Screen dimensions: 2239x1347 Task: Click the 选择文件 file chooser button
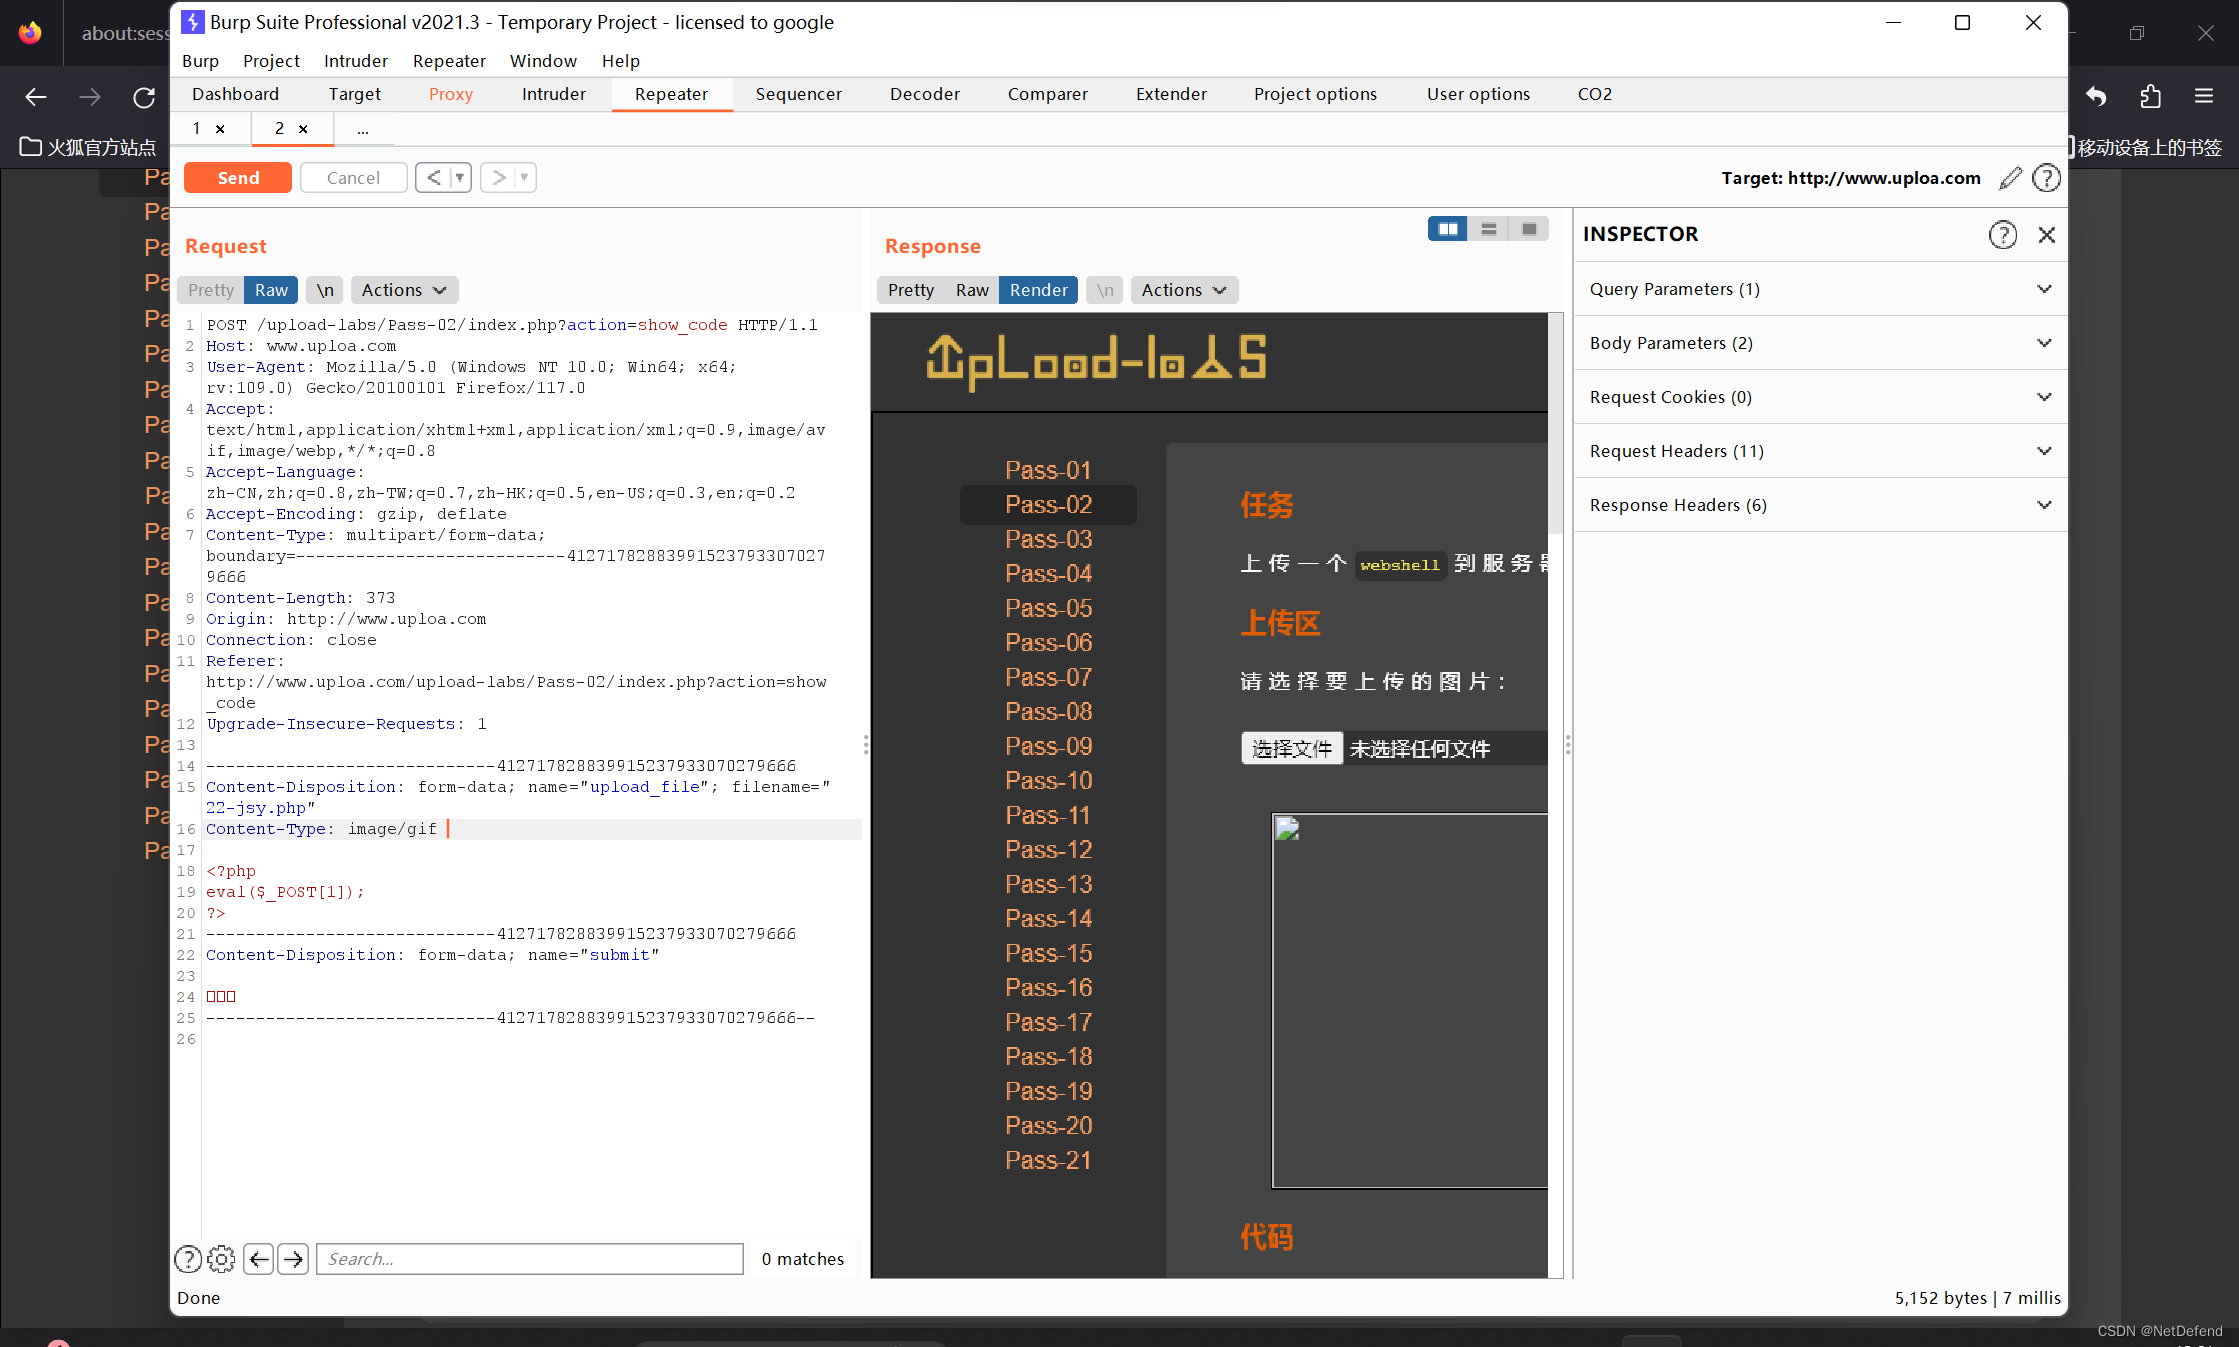tap(1292, 748)
